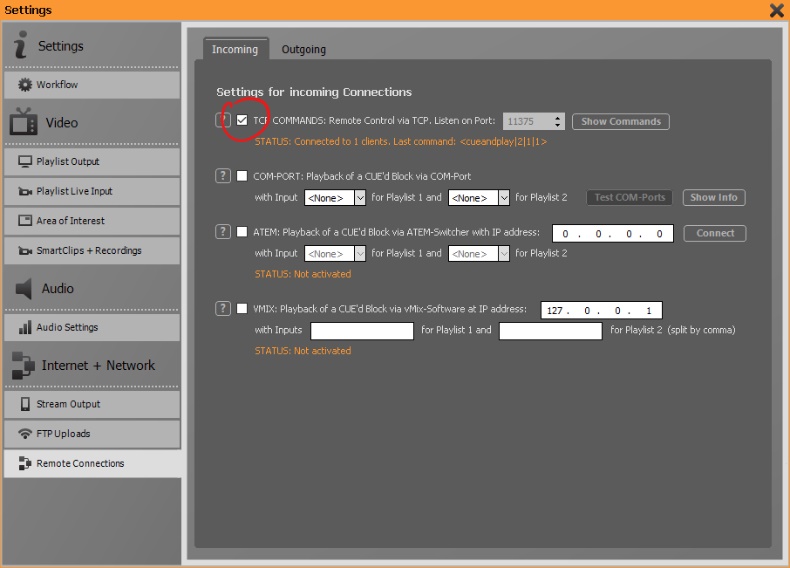Screen dimensions: 790x568
Task: Click the Internet + Network computers icon
Action: 23,365
